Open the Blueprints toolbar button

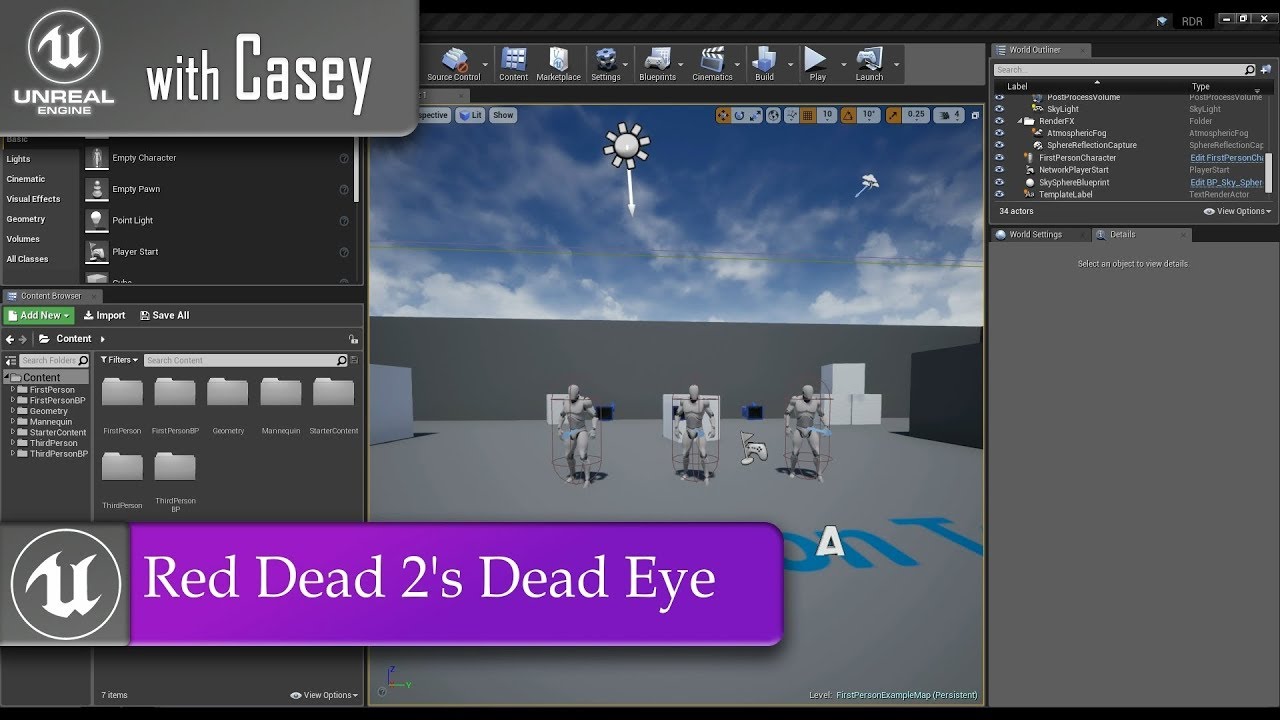(x=657, y=63)
